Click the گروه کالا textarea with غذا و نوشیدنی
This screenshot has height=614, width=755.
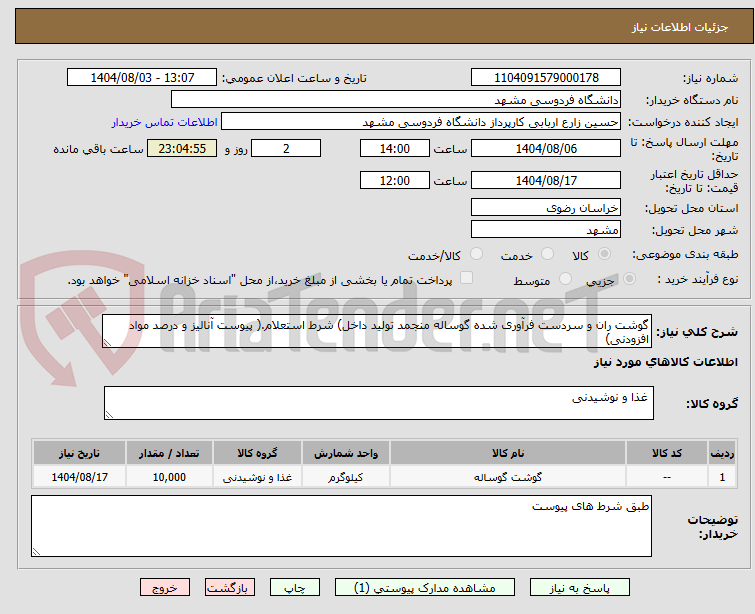click(378, 403)
